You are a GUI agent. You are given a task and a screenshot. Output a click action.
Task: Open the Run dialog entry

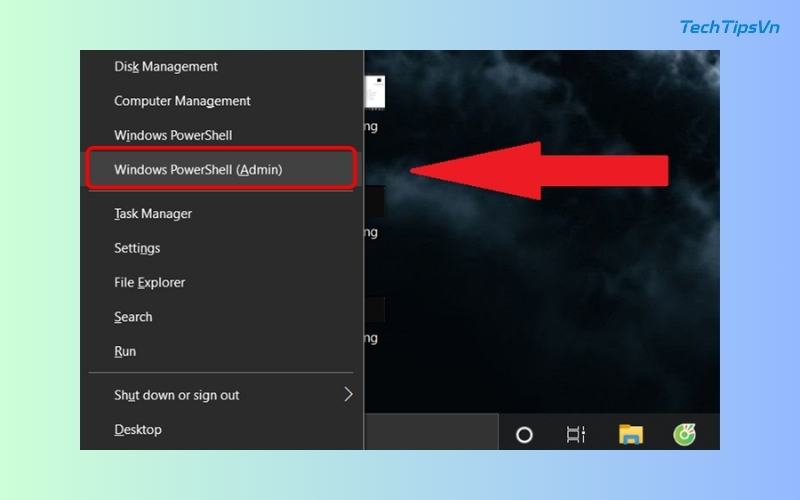coord(221,351)
